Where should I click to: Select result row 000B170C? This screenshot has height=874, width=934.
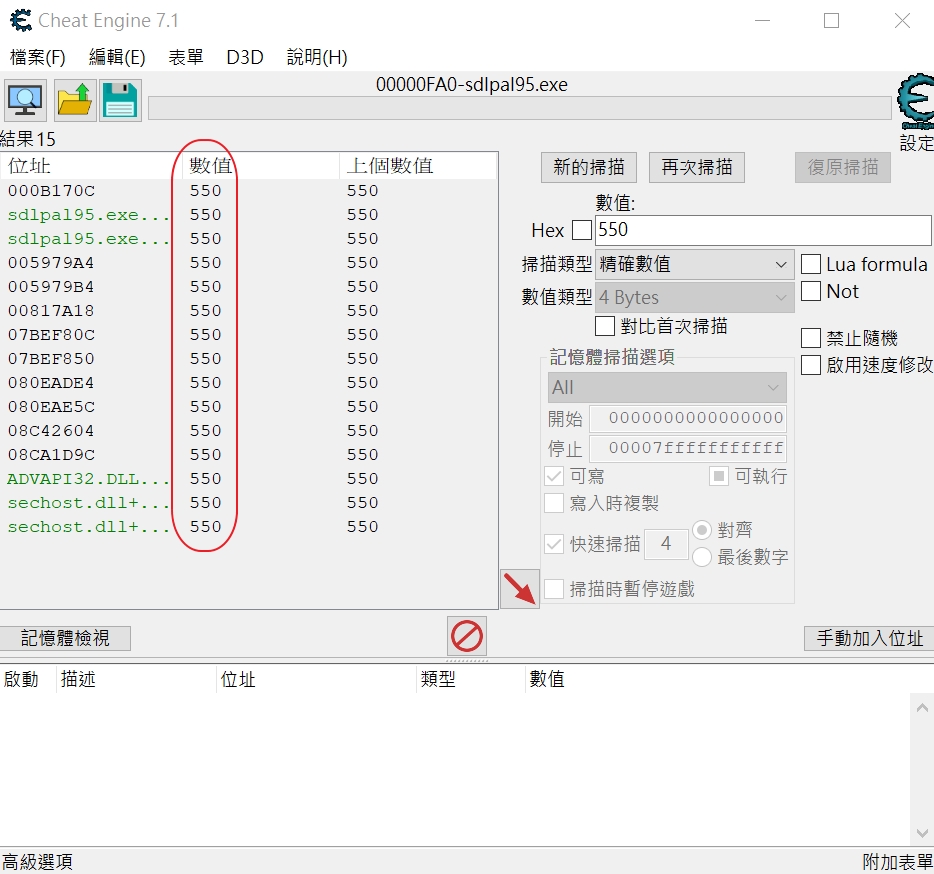[248, 191]
